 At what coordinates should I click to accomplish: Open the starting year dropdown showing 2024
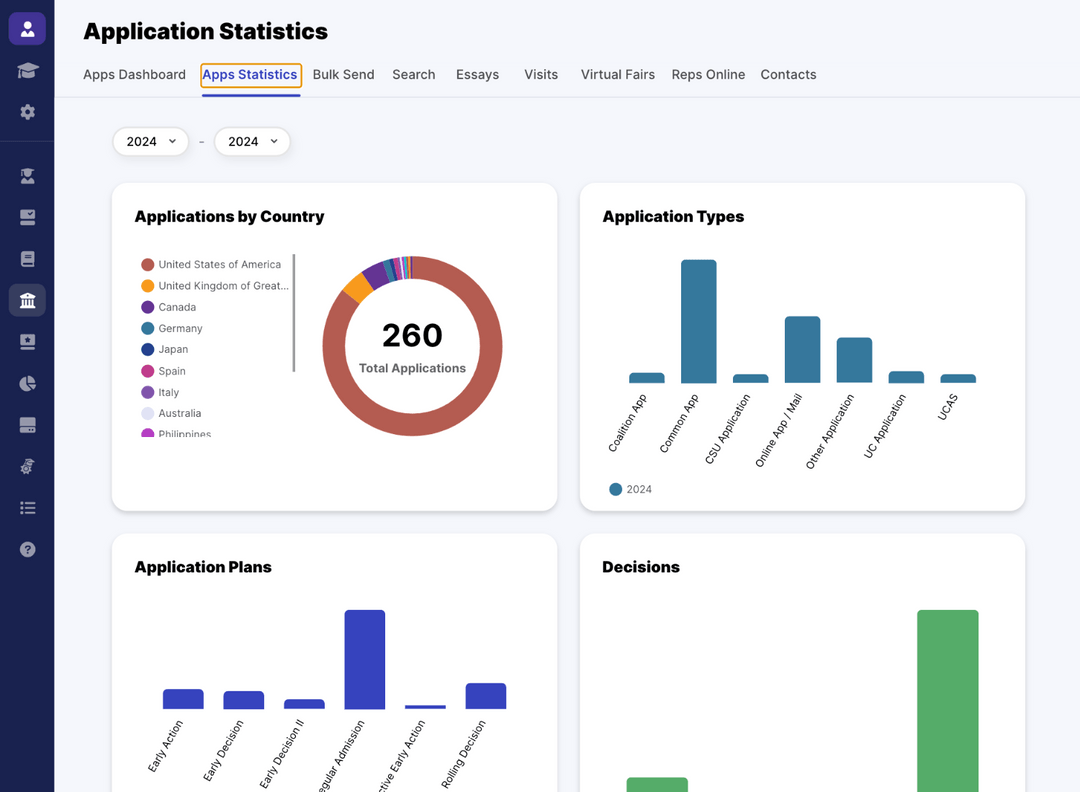pos(150,141)
